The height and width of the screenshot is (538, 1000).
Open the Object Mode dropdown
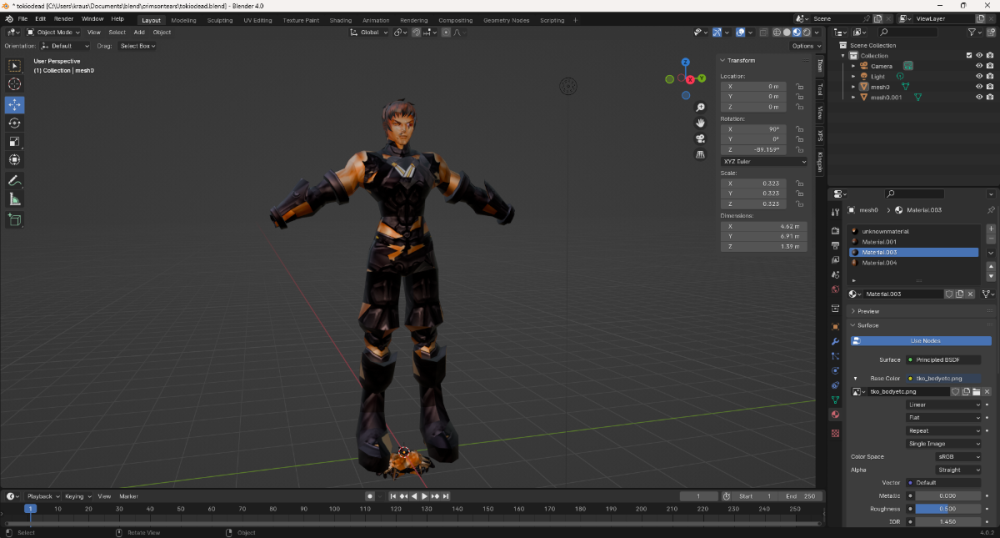click(x=56, y=32)
